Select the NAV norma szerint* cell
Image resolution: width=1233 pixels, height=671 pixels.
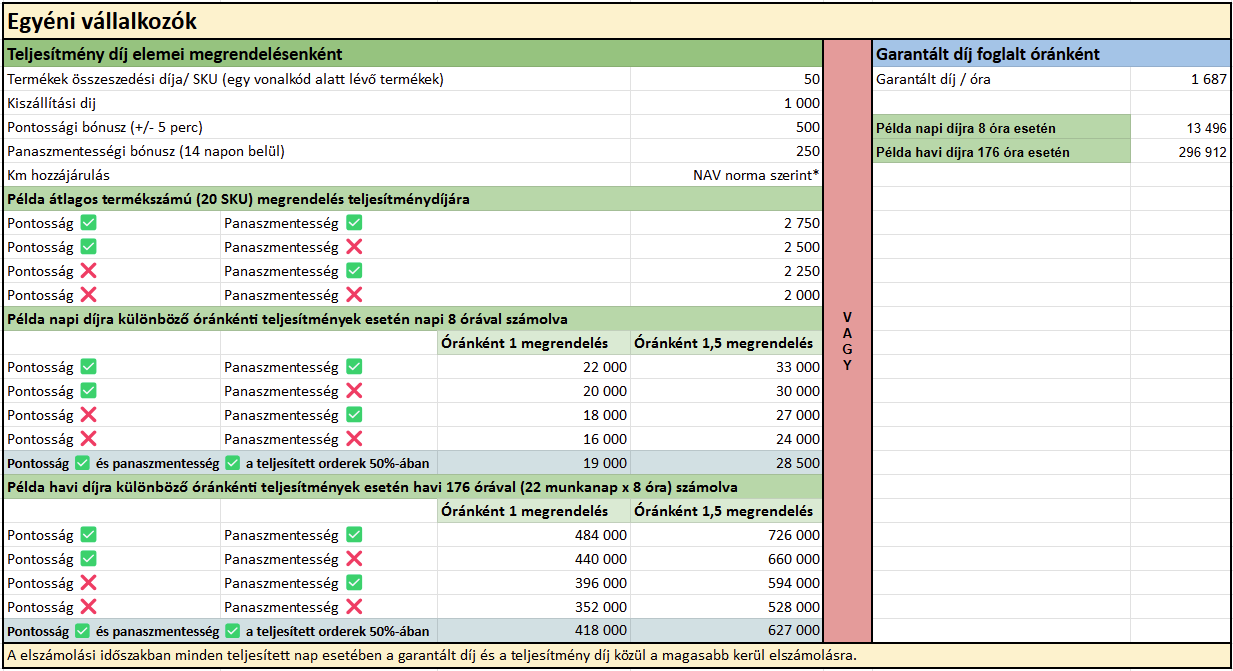[x=727, y=175]
